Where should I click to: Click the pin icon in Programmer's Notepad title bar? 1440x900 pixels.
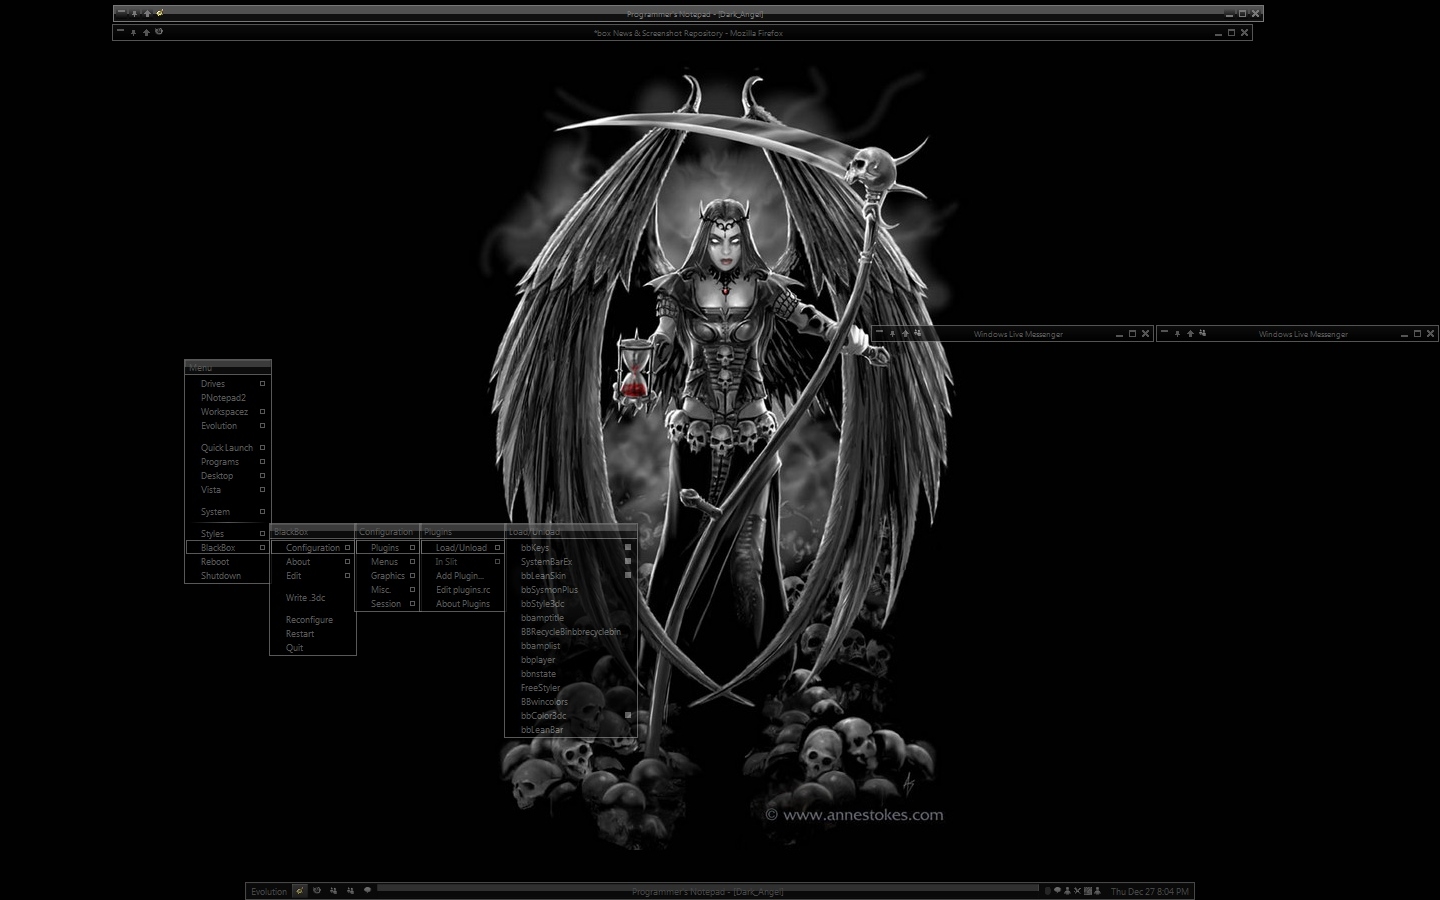(134, 13)
